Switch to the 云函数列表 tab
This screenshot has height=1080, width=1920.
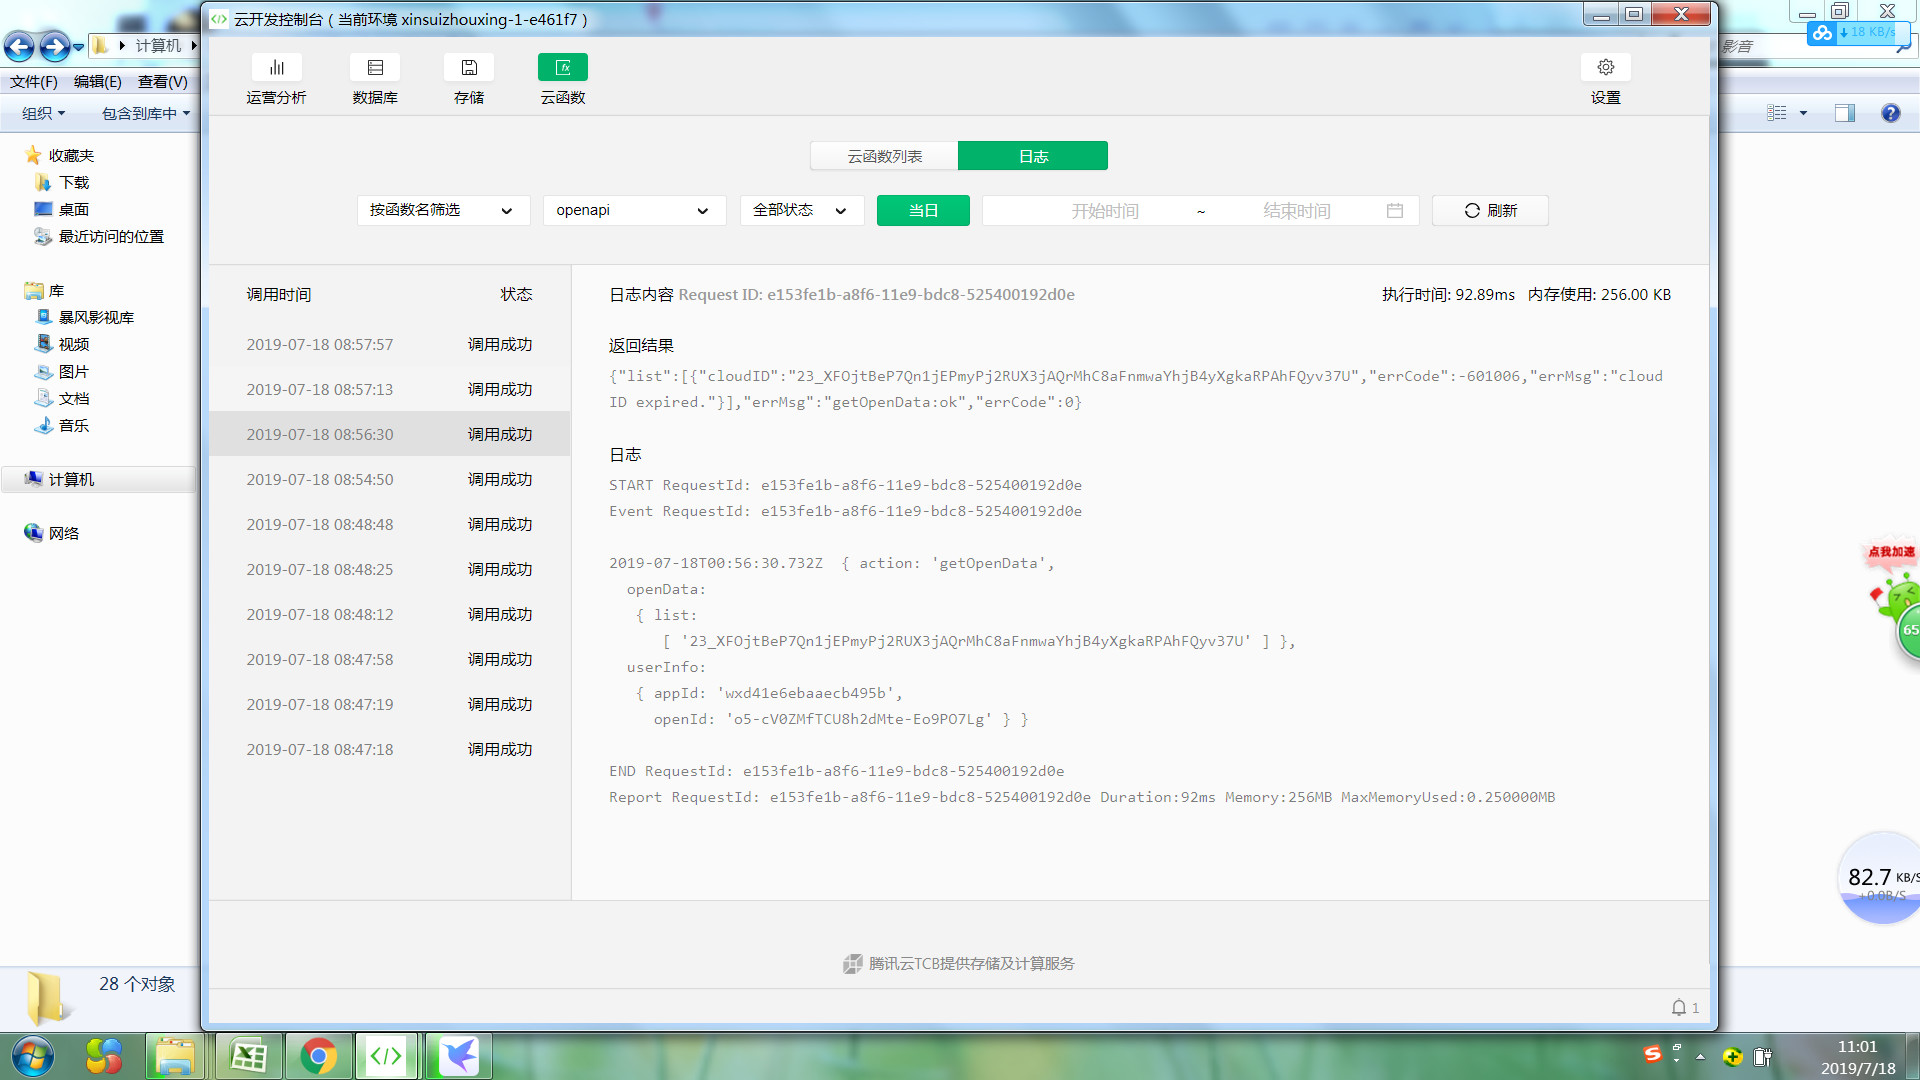(884, 157)
